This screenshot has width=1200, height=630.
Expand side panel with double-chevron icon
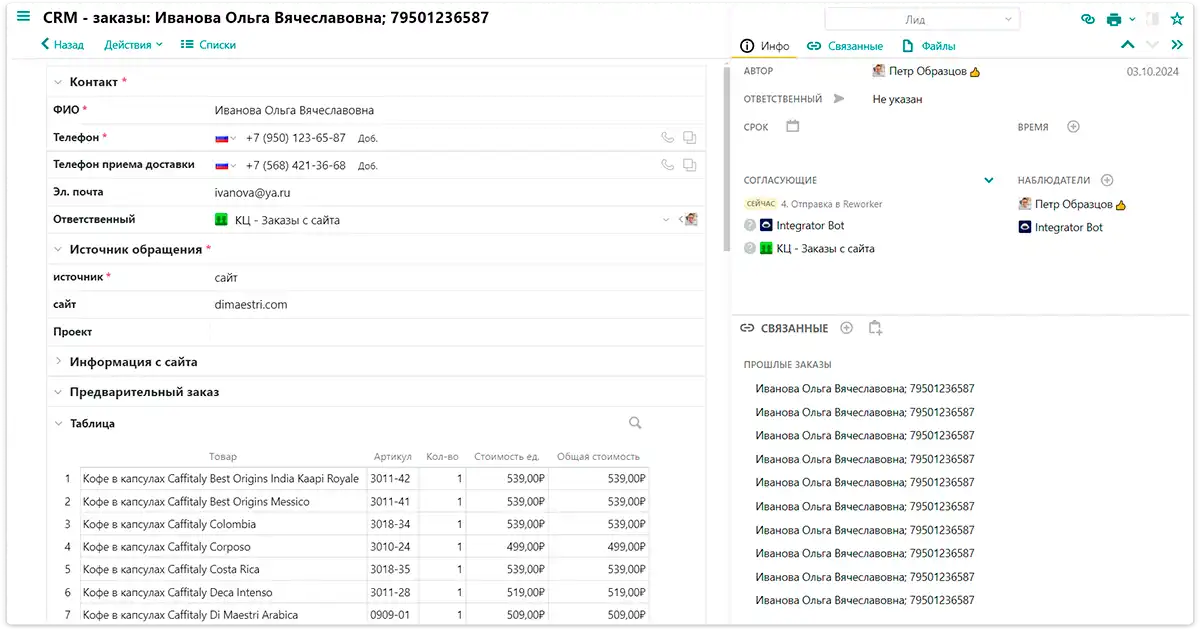(x=1176, y=45)
